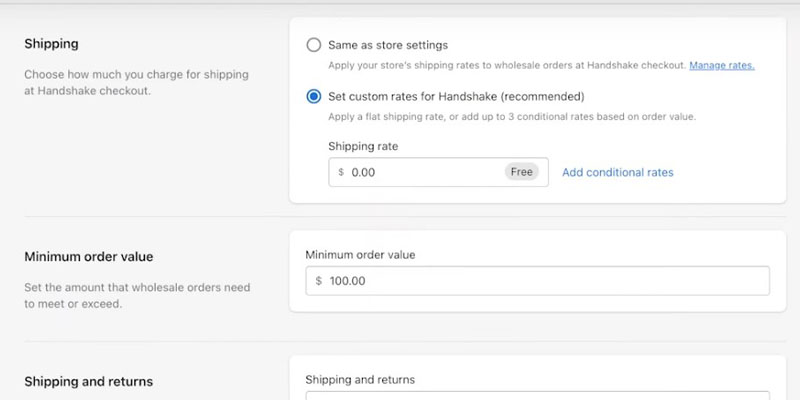Click the "Shipping rate" field label

(x=363, y=146)
